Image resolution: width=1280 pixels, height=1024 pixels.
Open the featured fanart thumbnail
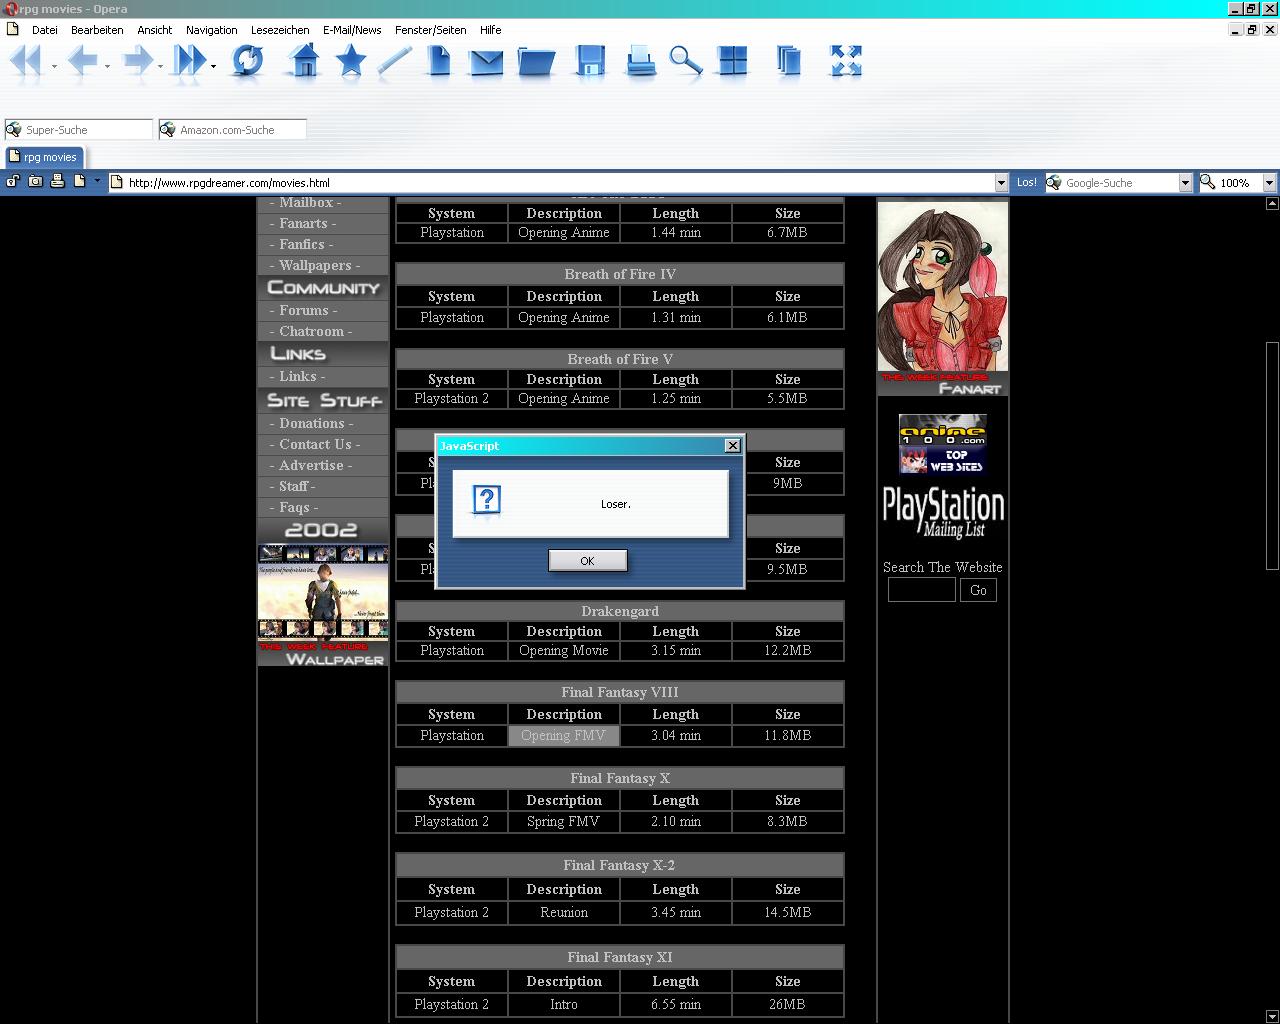coord(943,297)
